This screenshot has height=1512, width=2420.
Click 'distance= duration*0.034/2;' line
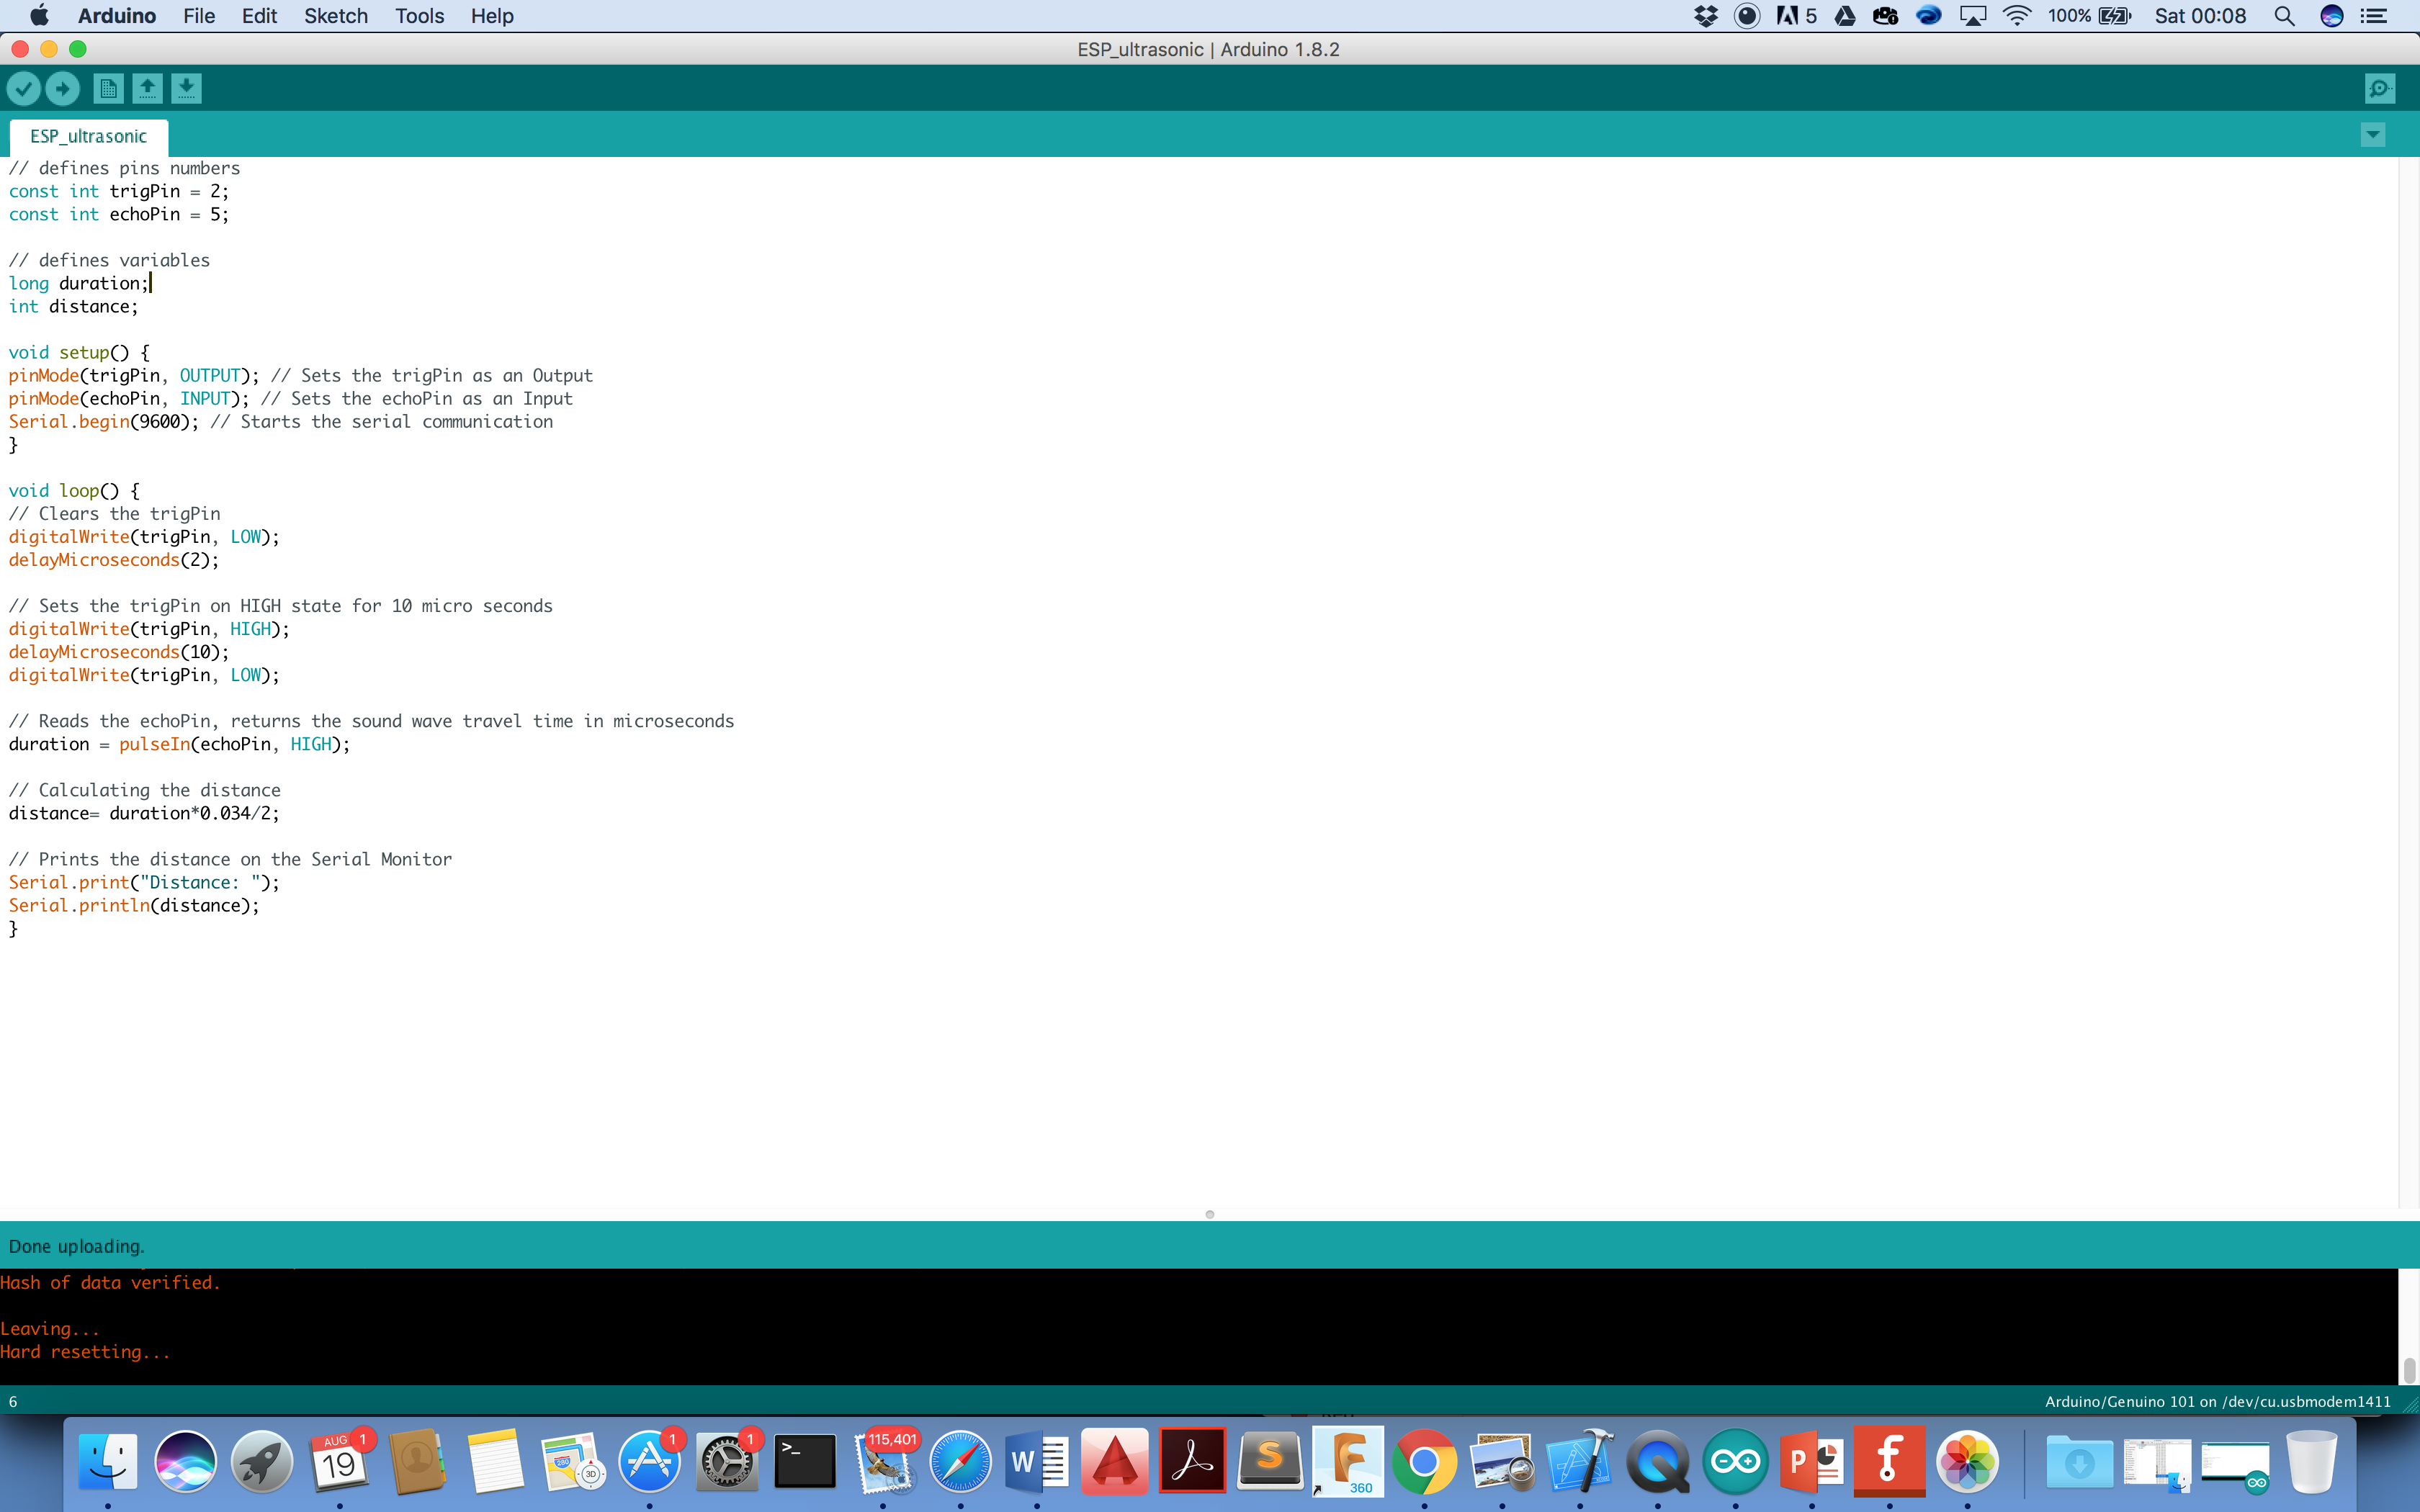tap(144, 813)
